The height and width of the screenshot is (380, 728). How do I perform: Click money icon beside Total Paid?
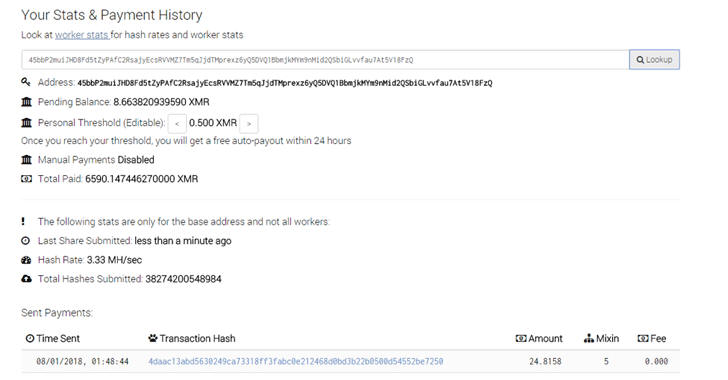point(26,179)
